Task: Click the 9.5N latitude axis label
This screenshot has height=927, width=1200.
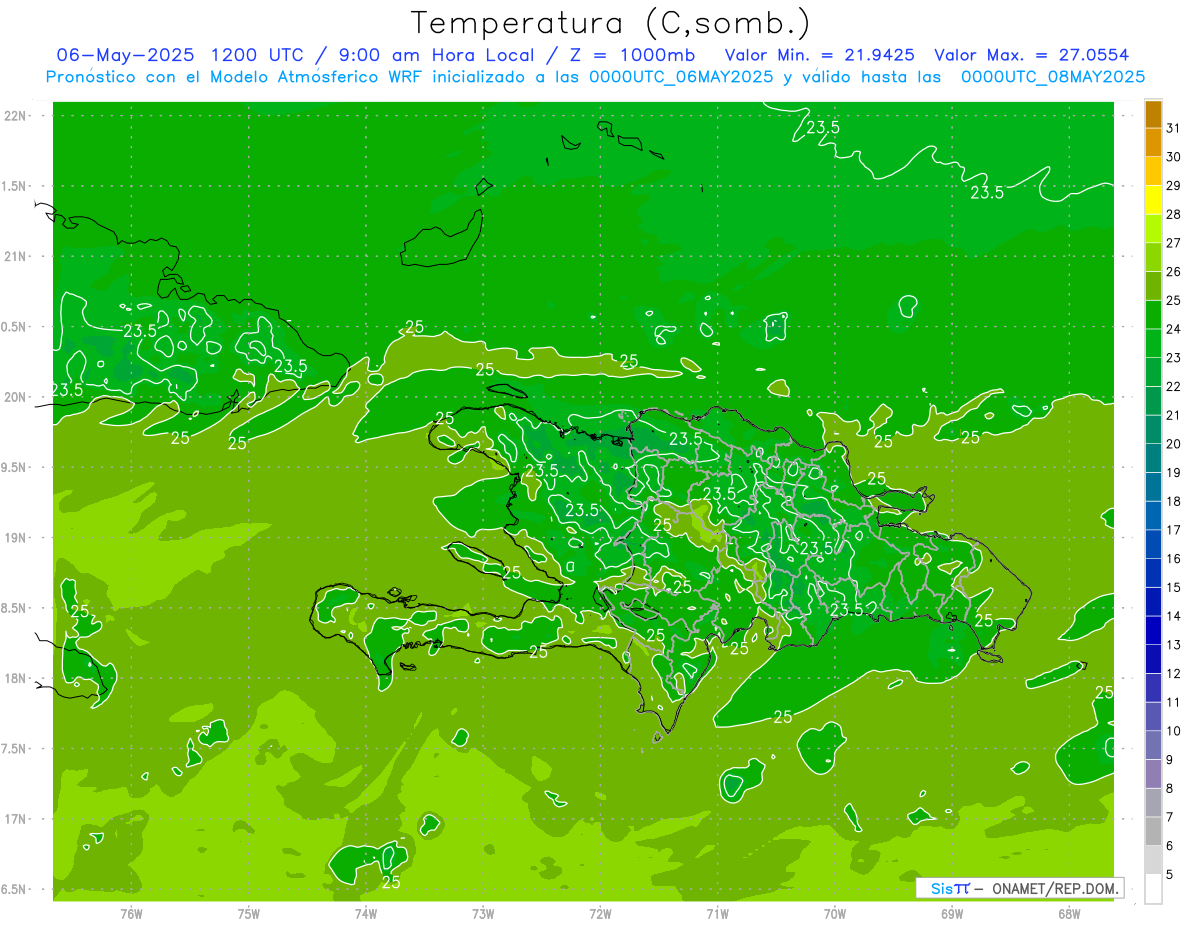Action: click(x=16, y=467)
